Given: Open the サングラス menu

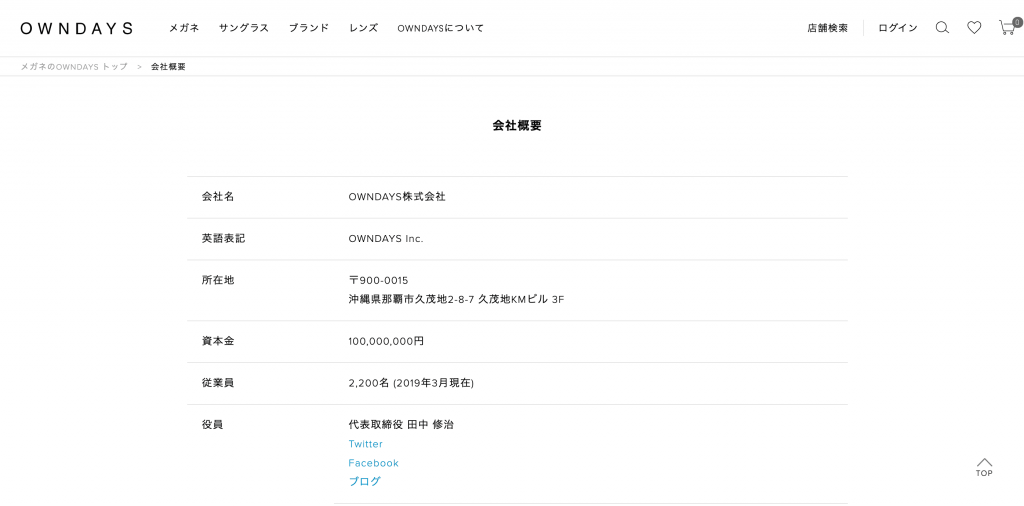Looking at the screenshot, I should (x=244, y=28).
